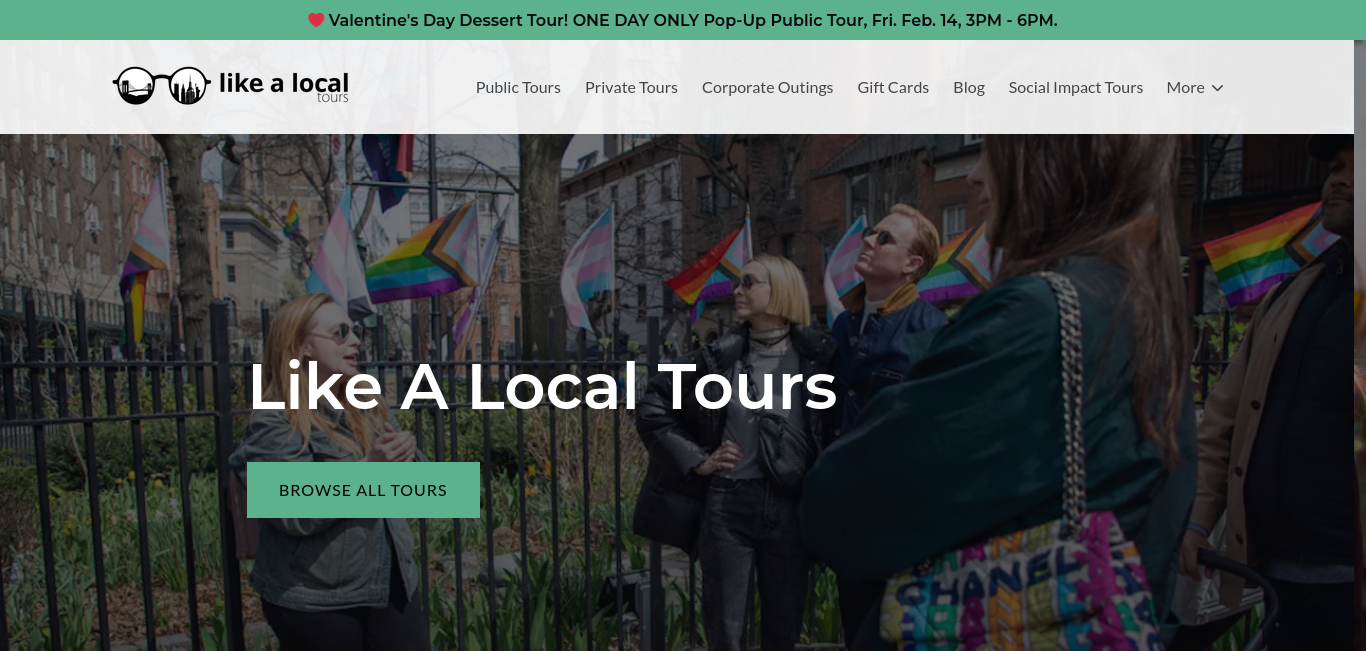Click the vertical page scrollbar
1366x651 pixels.
1360,345
